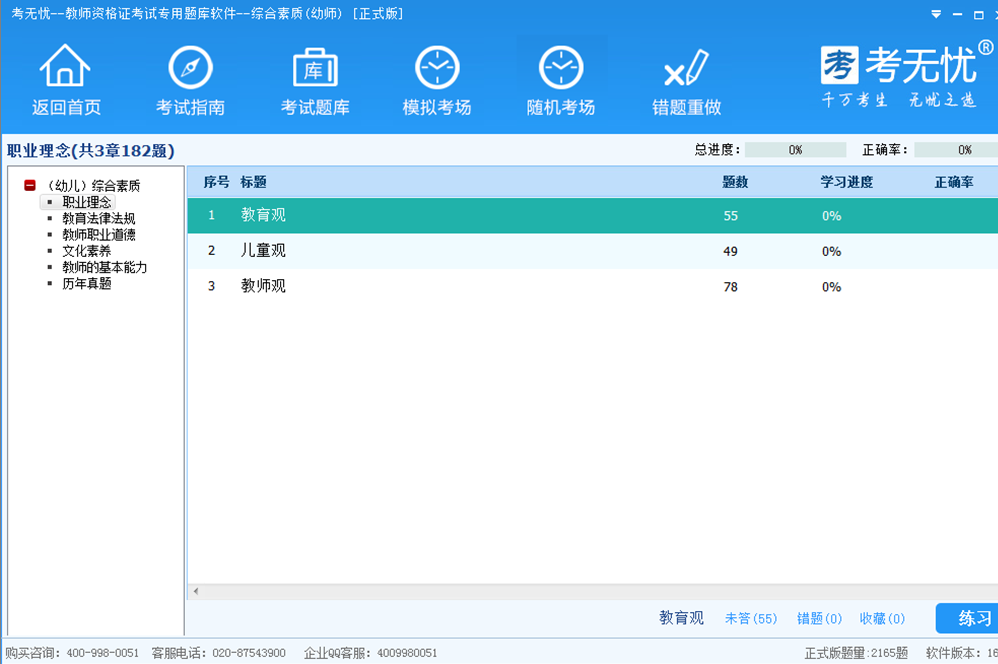Open 文化素养 in the sidebar tree
Image resolution: width=998 pixels, height=664 pixels.
[86, 251]
